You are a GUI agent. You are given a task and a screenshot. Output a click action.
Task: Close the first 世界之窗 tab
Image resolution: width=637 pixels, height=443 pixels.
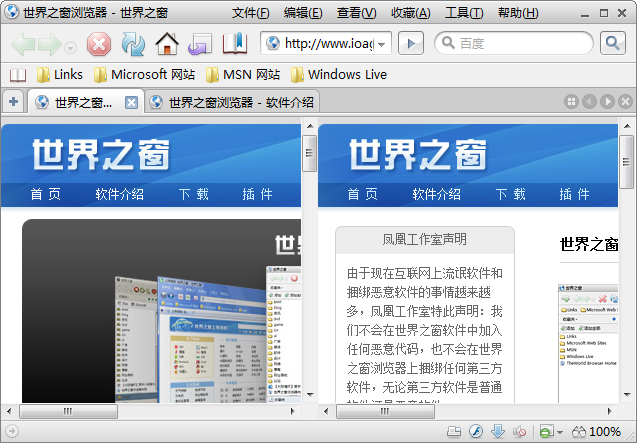click(131, 102)
